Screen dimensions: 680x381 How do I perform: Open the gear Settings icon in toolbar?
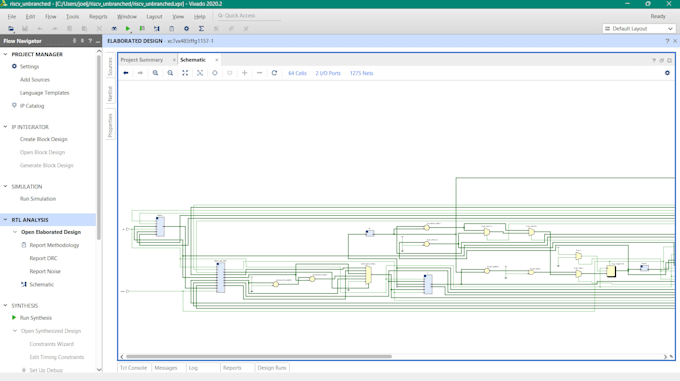pyautogui.click(x=186, y=29)
